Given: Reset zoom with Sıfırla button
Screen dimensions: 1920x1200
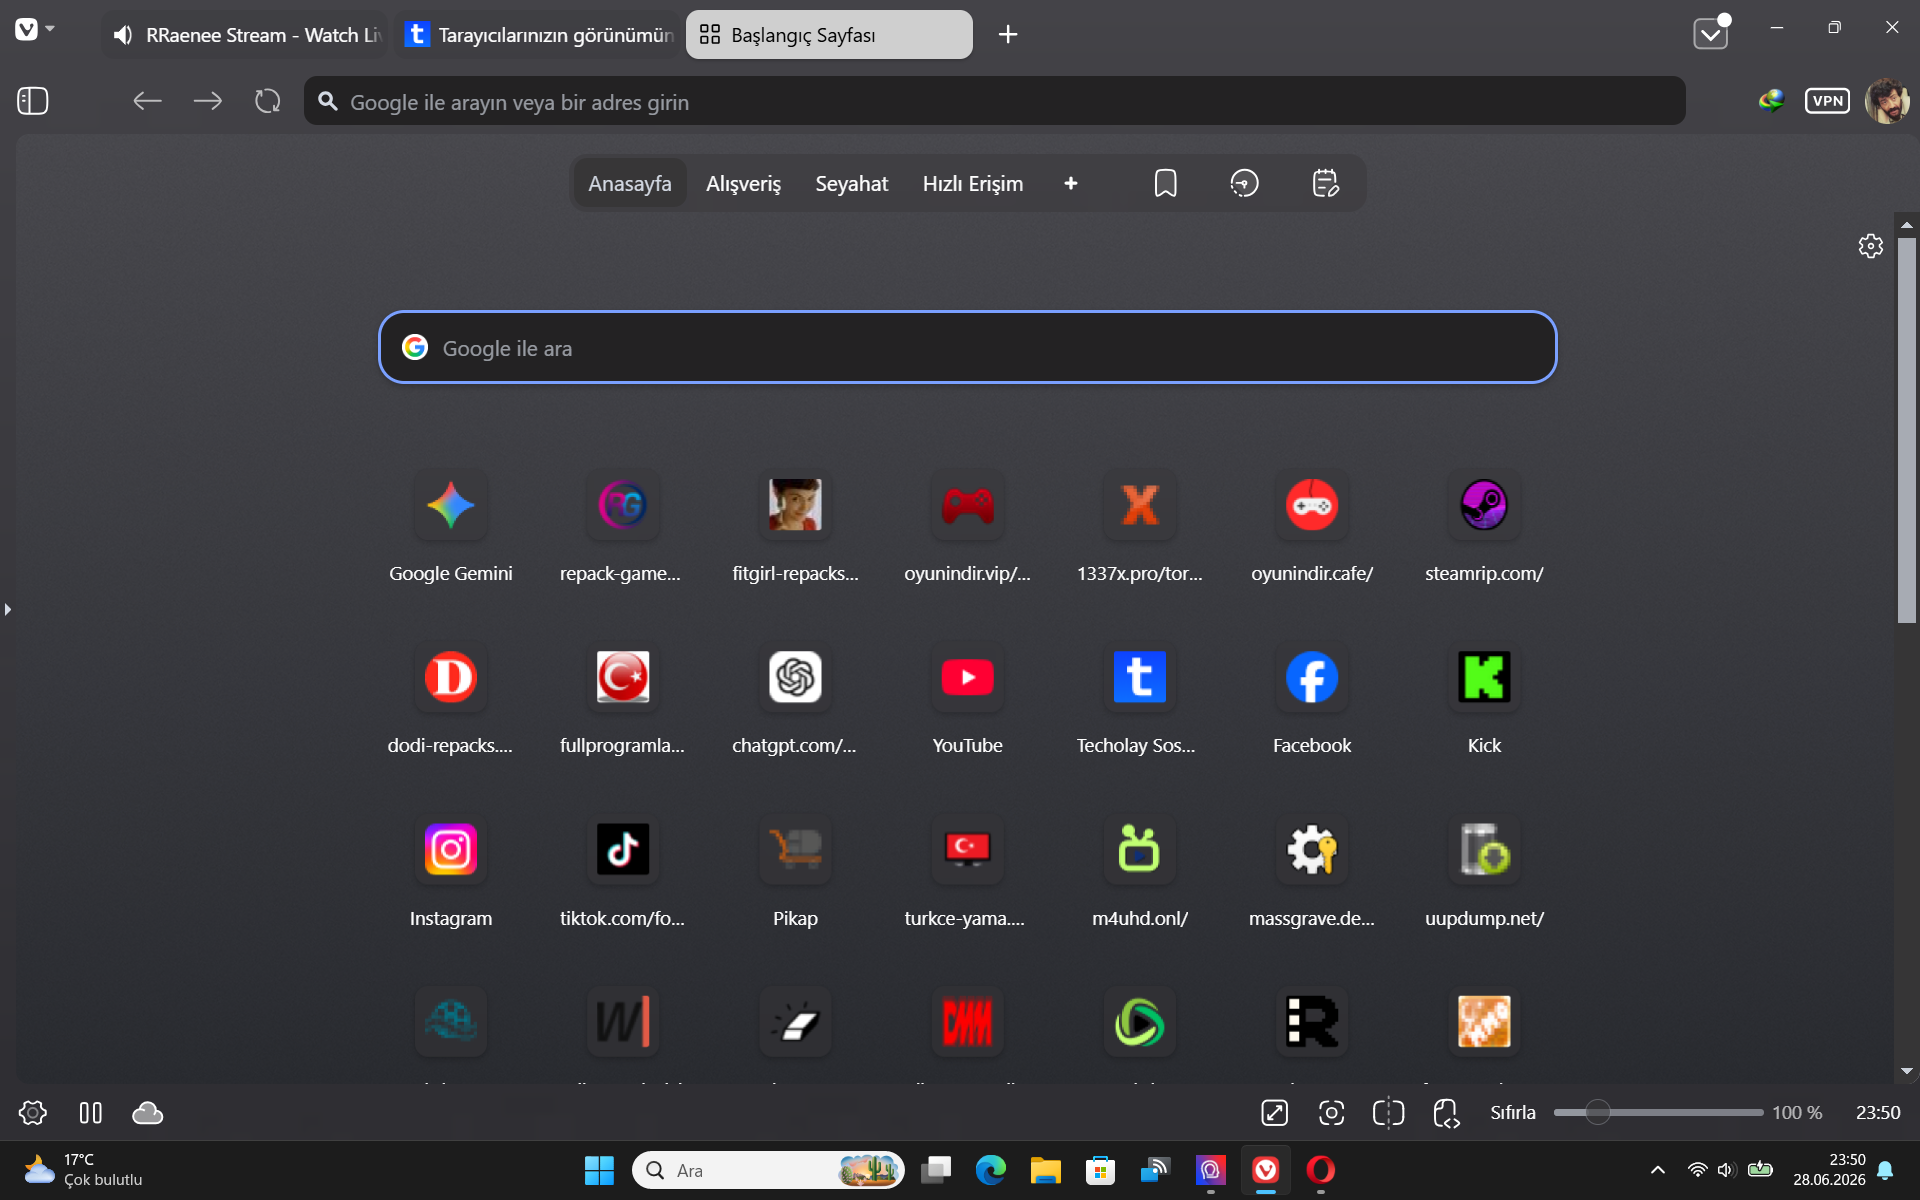Looking at the screenshot, I should click(1513, 1113).
